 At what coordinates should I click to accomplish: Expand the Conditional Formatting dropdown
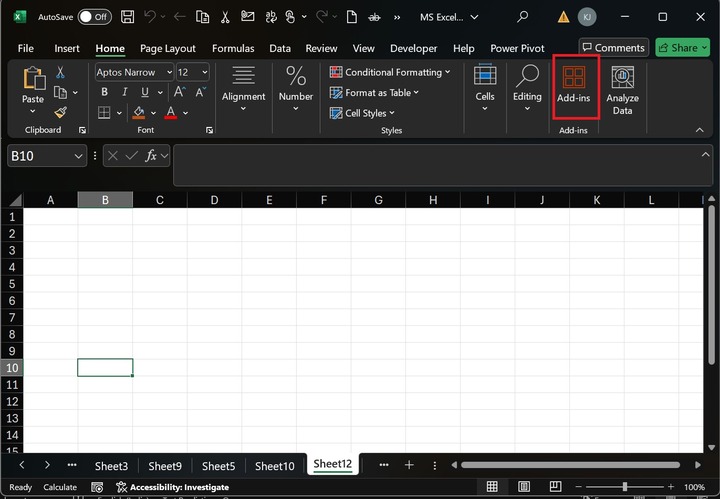390,72
